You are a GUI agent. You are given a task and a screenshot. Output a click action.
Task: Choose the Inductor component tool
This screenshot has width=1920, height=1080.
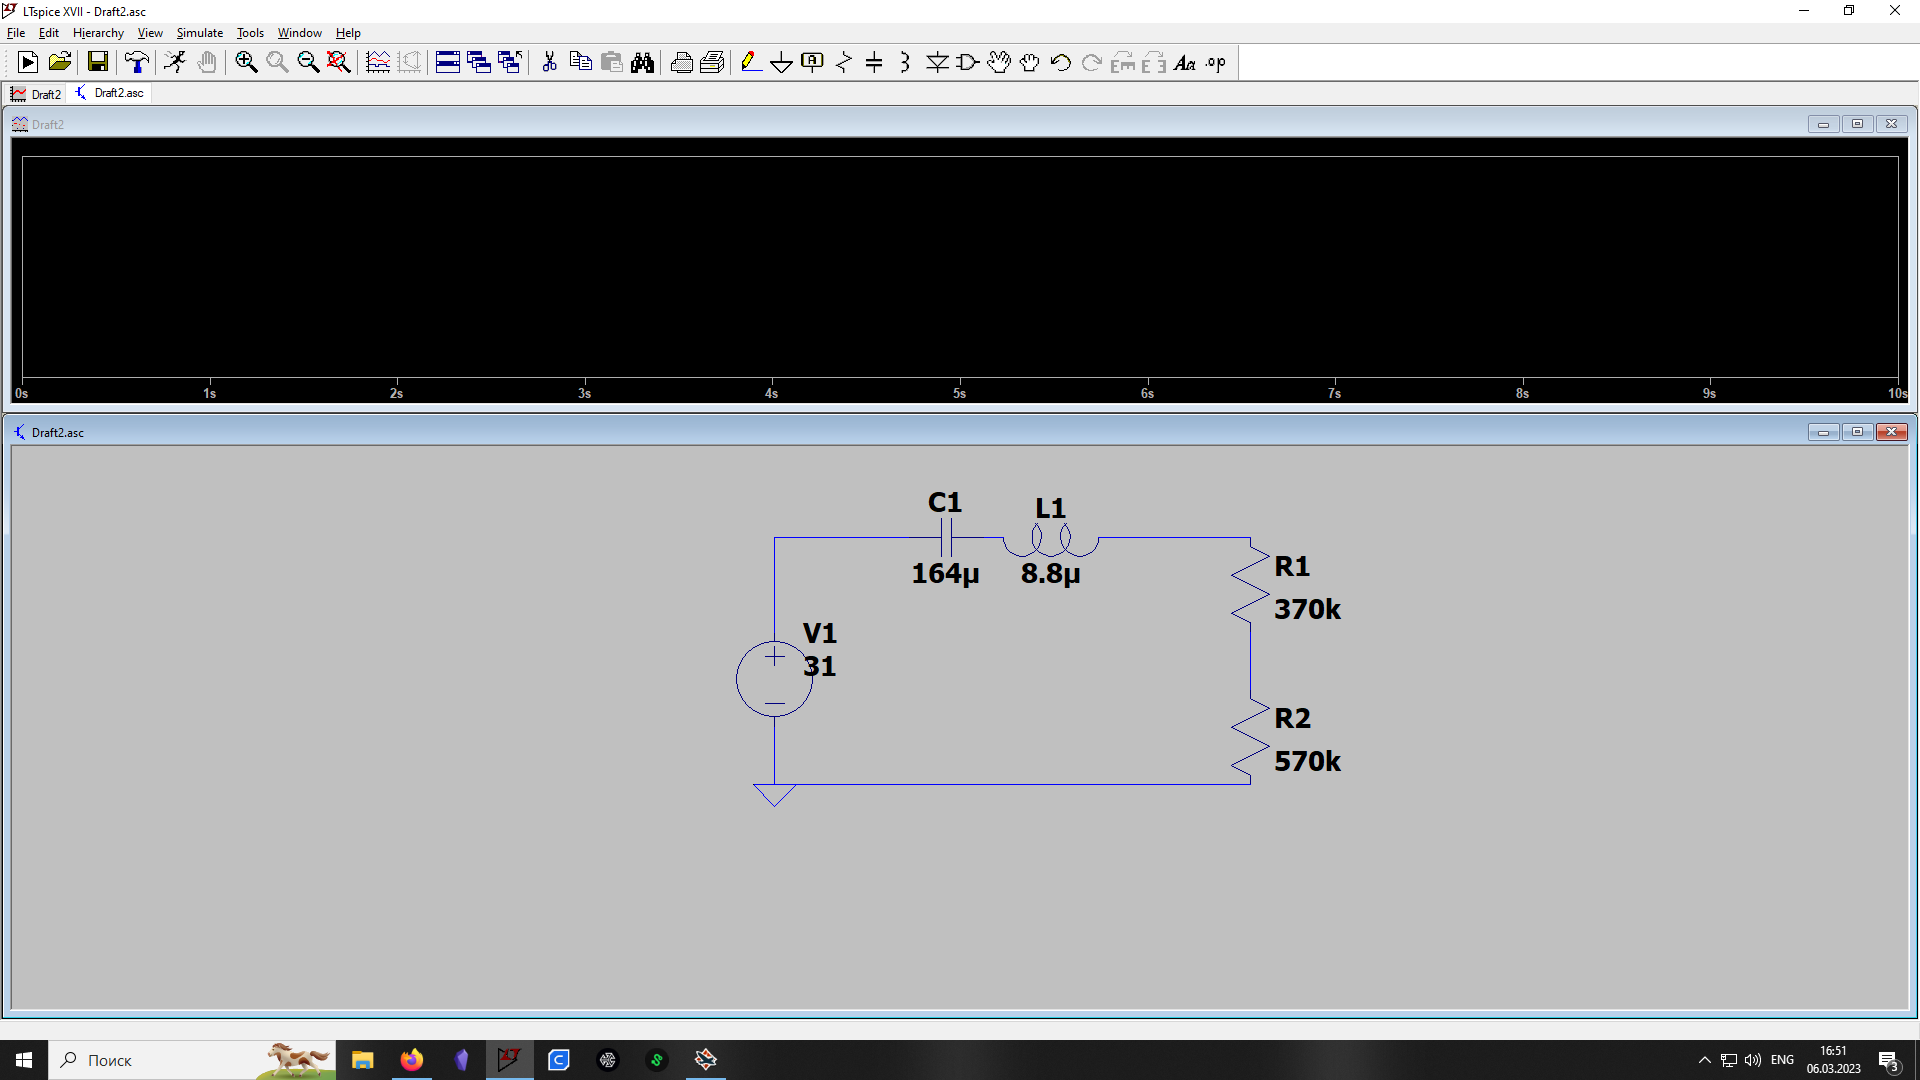[904, 62]
